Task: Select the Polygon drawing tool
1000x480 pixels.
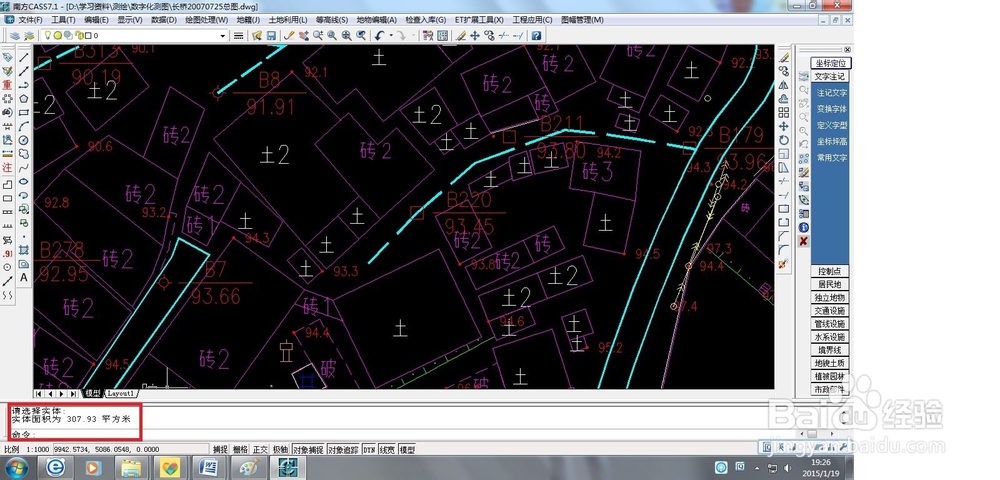Action: tap(24, 99)
